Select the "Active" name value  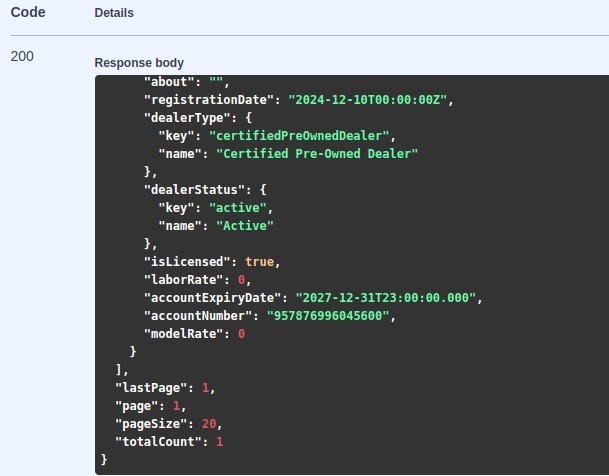pyautogui.click(x=245, y=226)
